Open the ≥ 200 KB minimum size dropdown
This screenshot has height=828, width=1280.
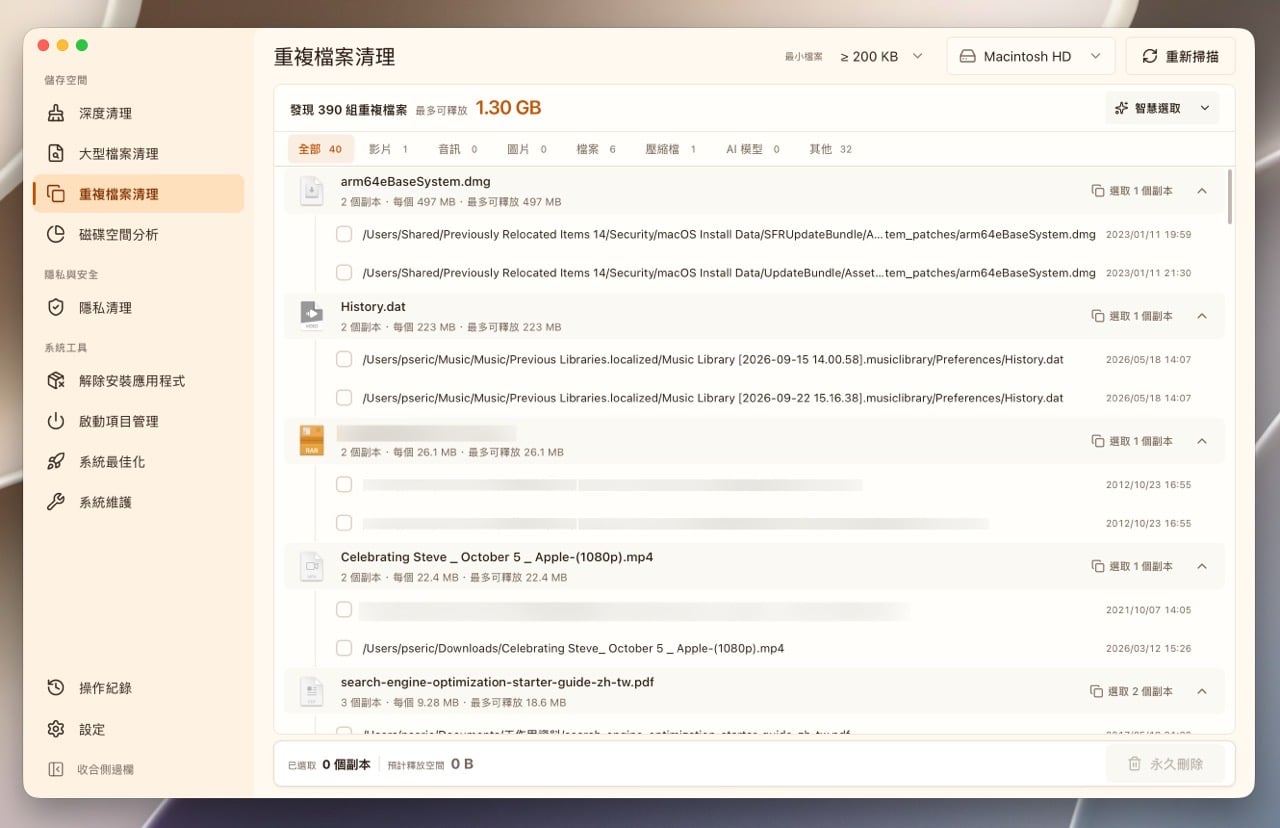click(x=881, y=57)
